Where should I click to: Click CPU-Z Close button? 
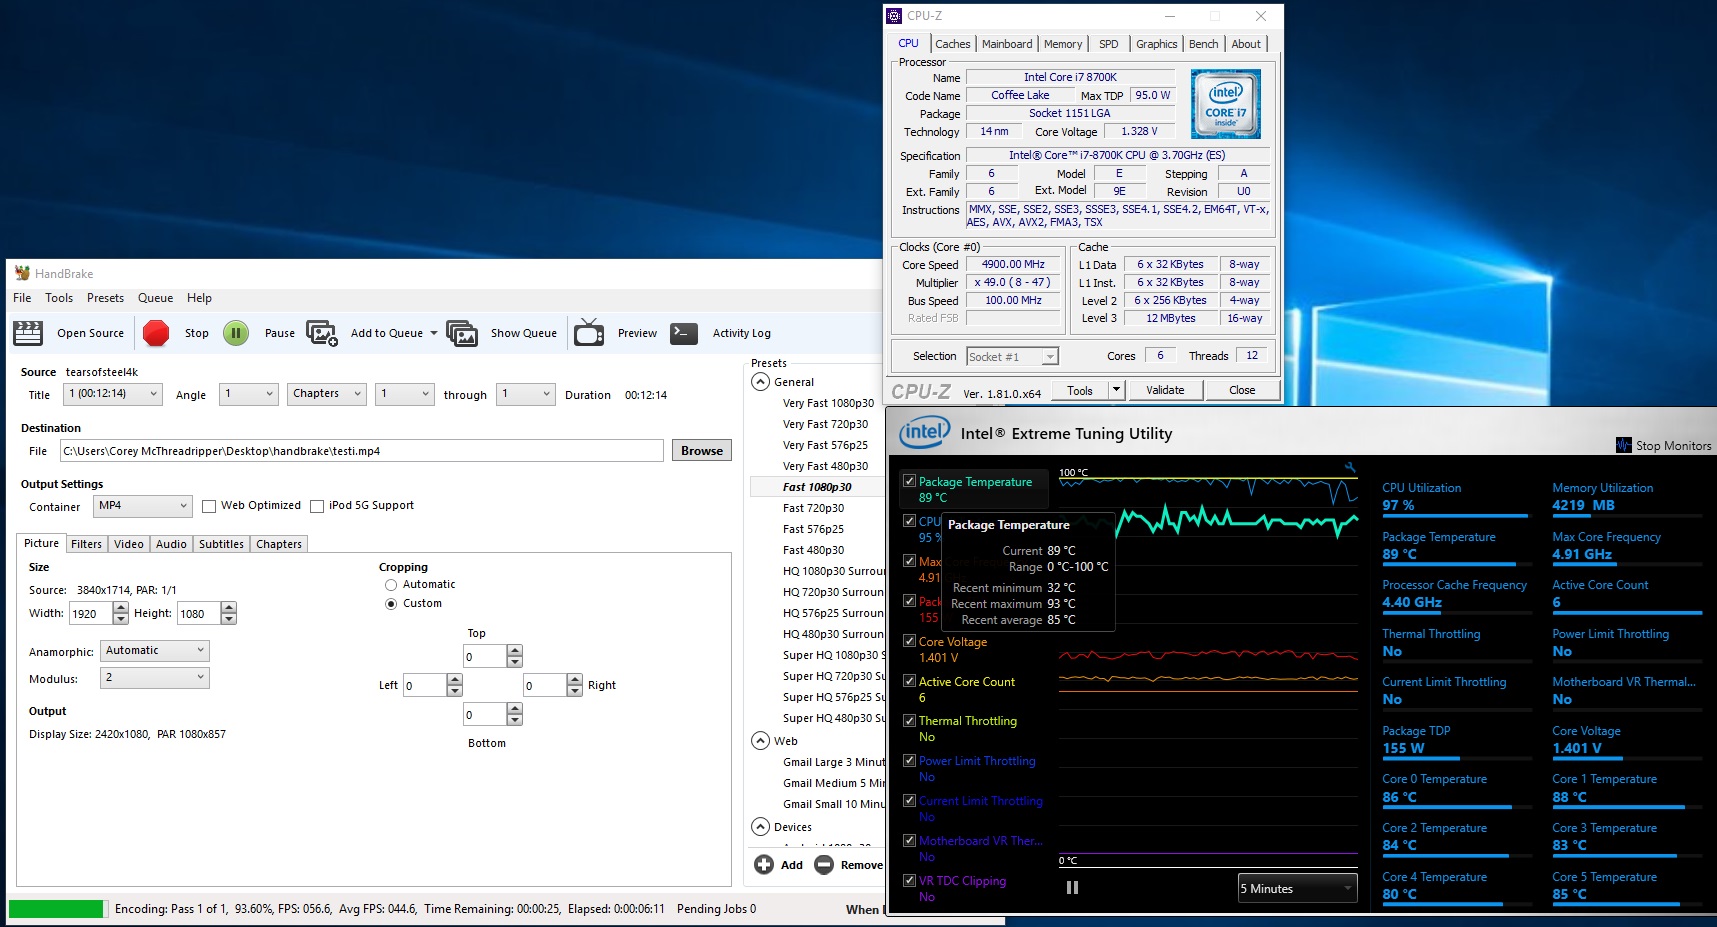1242,390
